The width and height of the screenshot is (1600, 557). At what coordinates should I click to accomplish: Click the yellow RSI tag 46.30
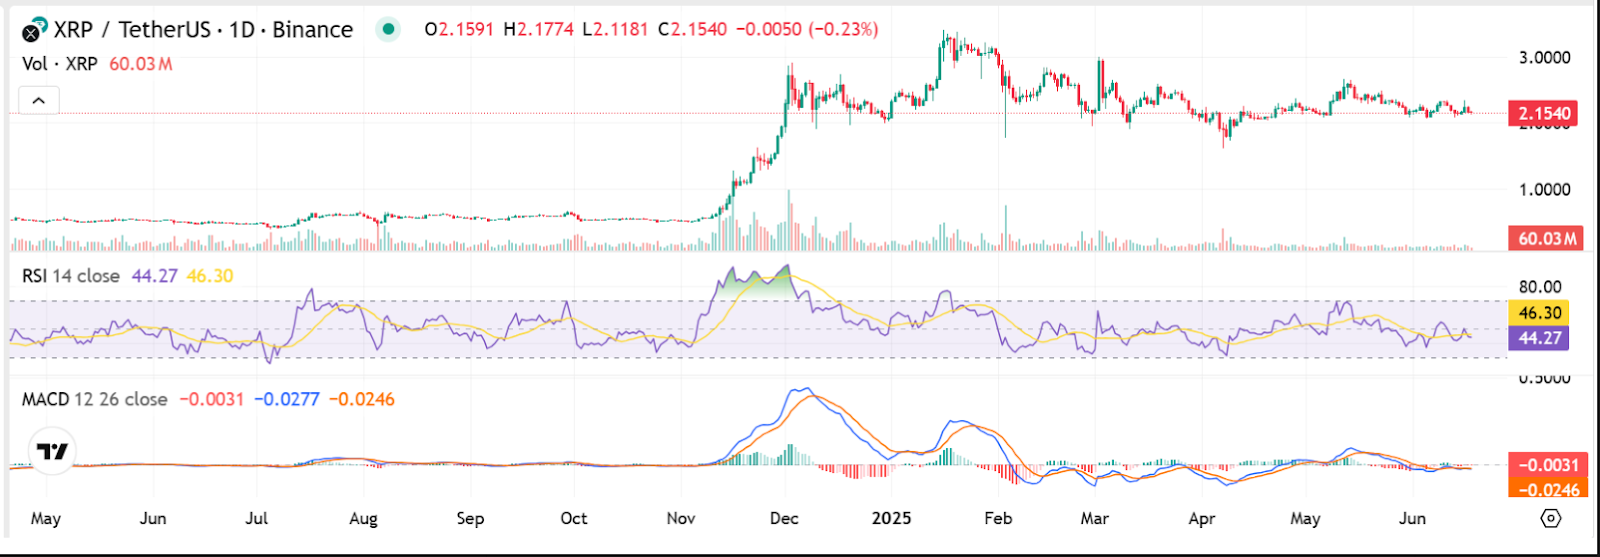point(1539,313)
